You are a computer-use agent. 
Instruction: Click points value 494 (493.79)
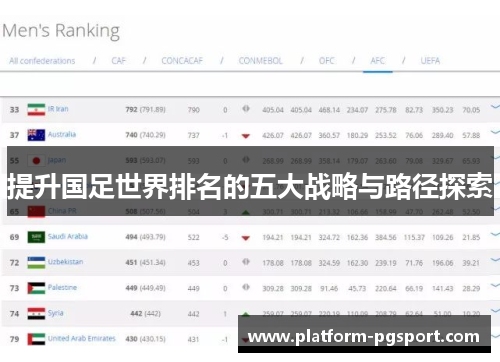(145, 237)
